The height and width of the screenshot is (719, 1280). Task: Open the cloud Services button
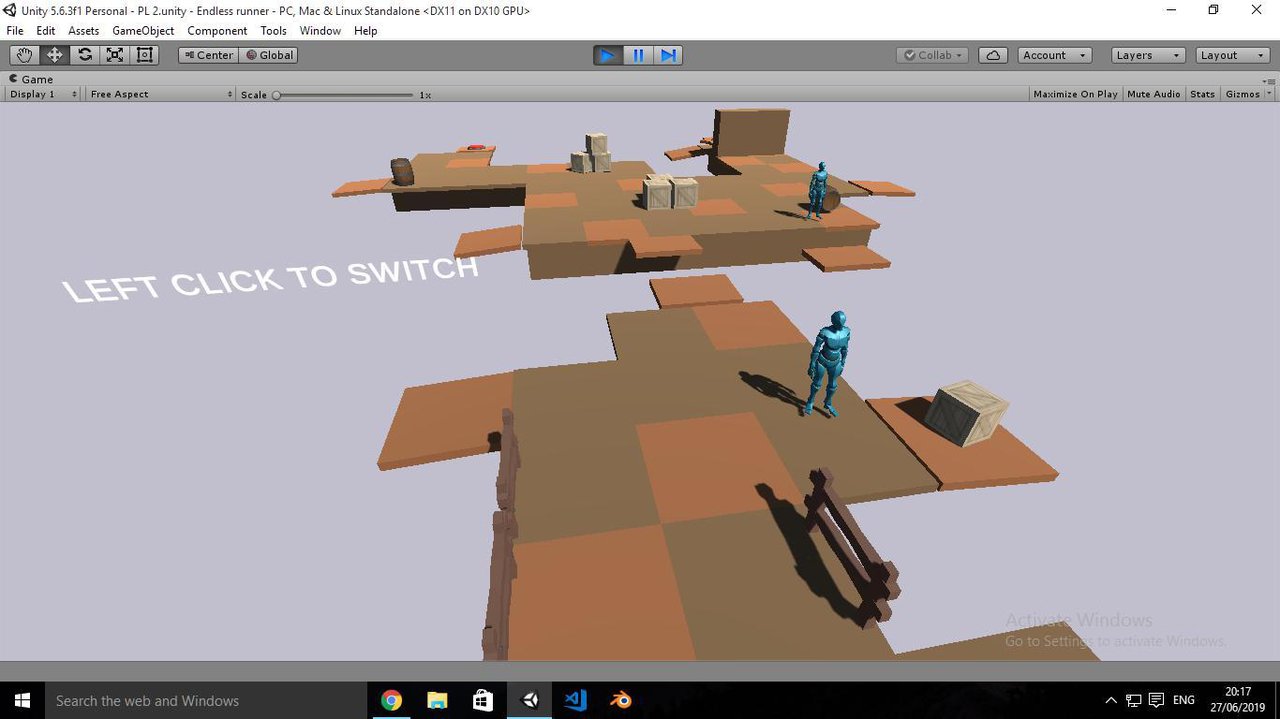[x=993, y=55]
